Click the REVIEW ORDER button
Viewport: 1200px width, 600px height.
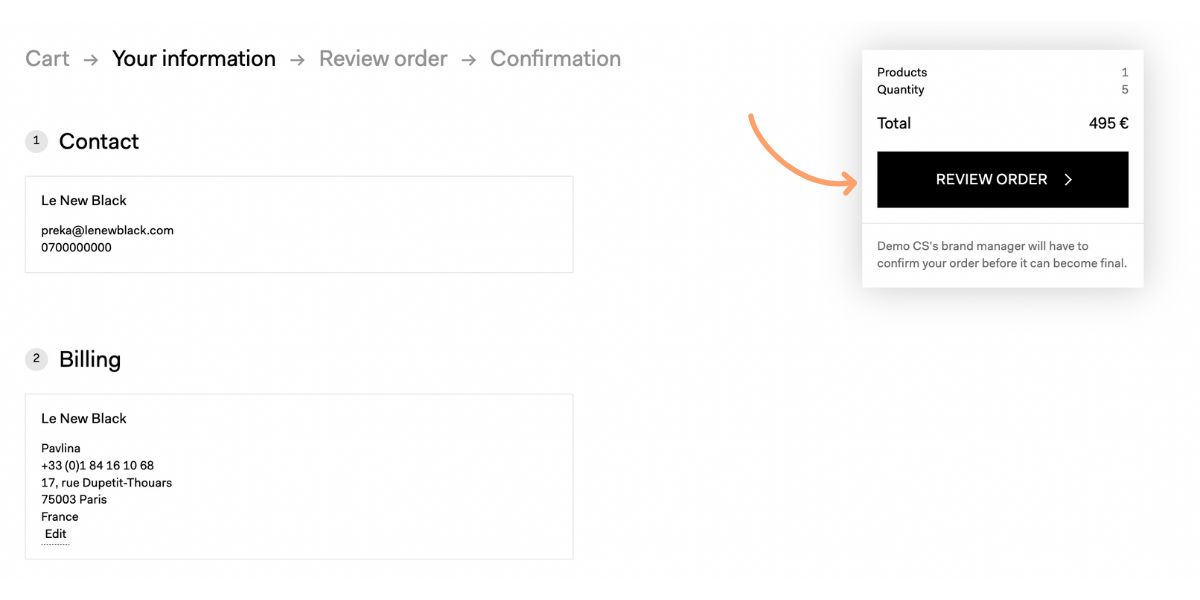[1003, 180]
